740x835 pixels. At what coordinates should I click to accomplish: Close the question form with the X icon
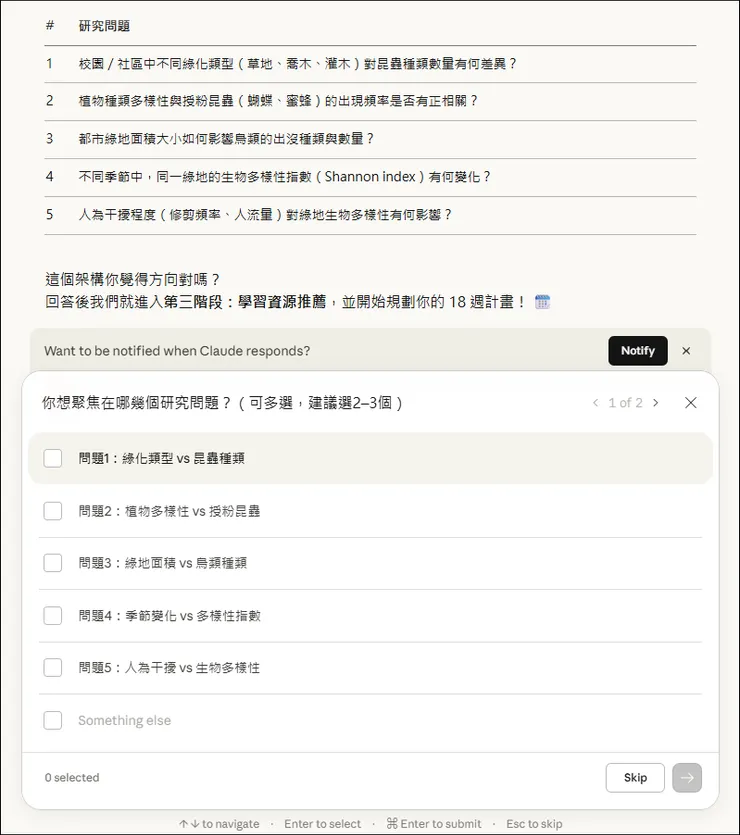[x=690, y=402]
